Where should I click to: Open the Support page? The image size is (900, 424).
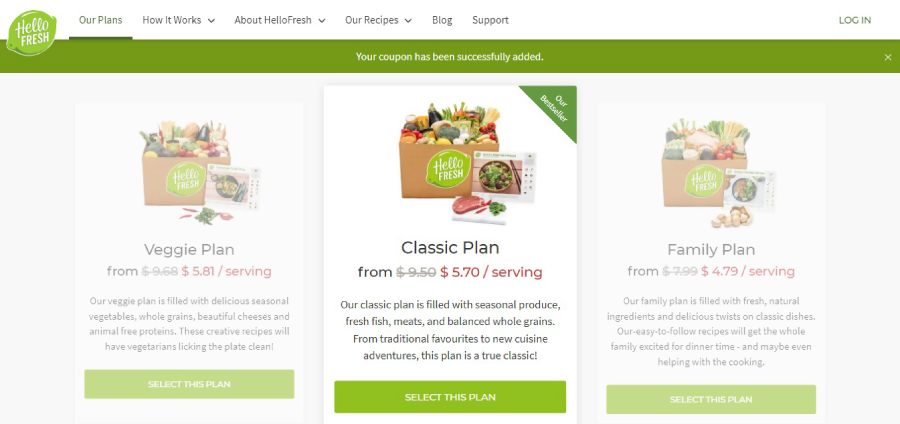pos(490,20)
